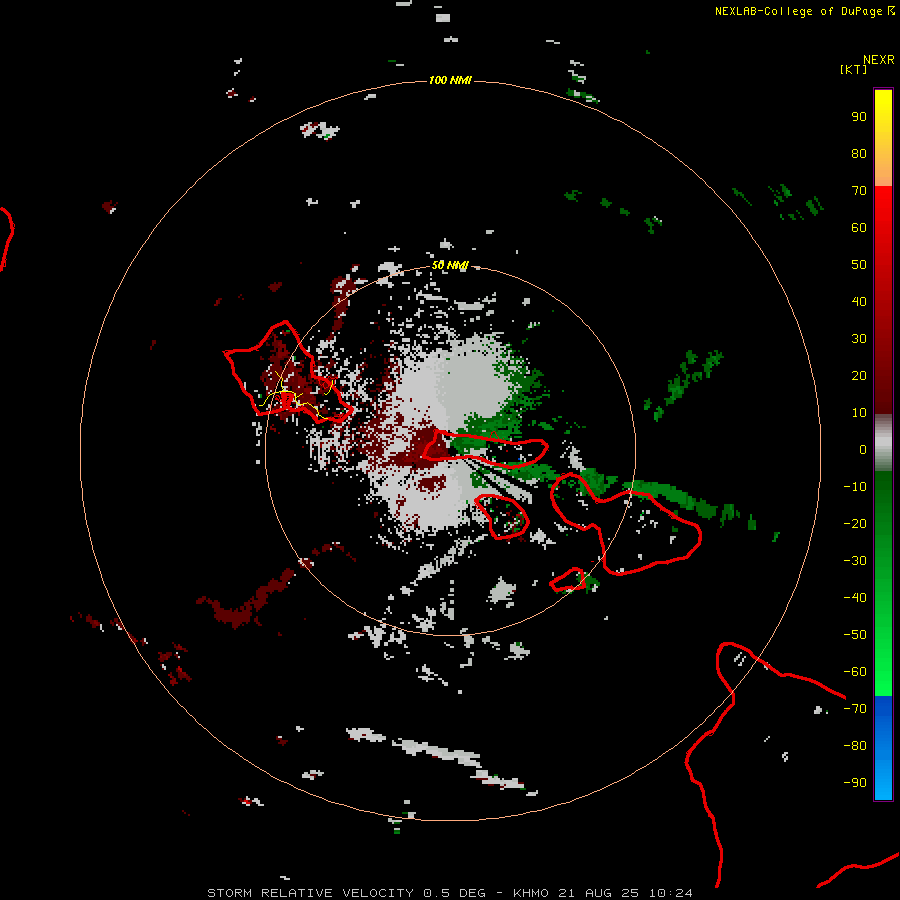The width and height of the screenshot is (900, 900).
Task: Click the -40 value on the velocity scale
Action: tap(855, 598)
